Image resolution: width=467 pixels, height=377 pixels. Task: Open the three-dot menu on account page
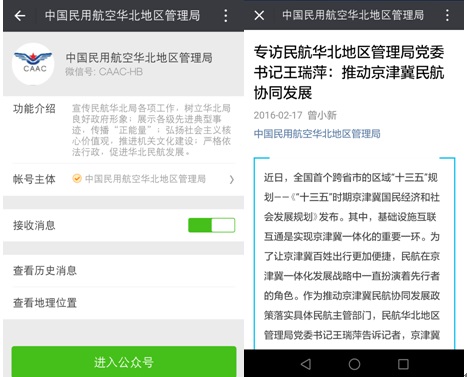226,16
